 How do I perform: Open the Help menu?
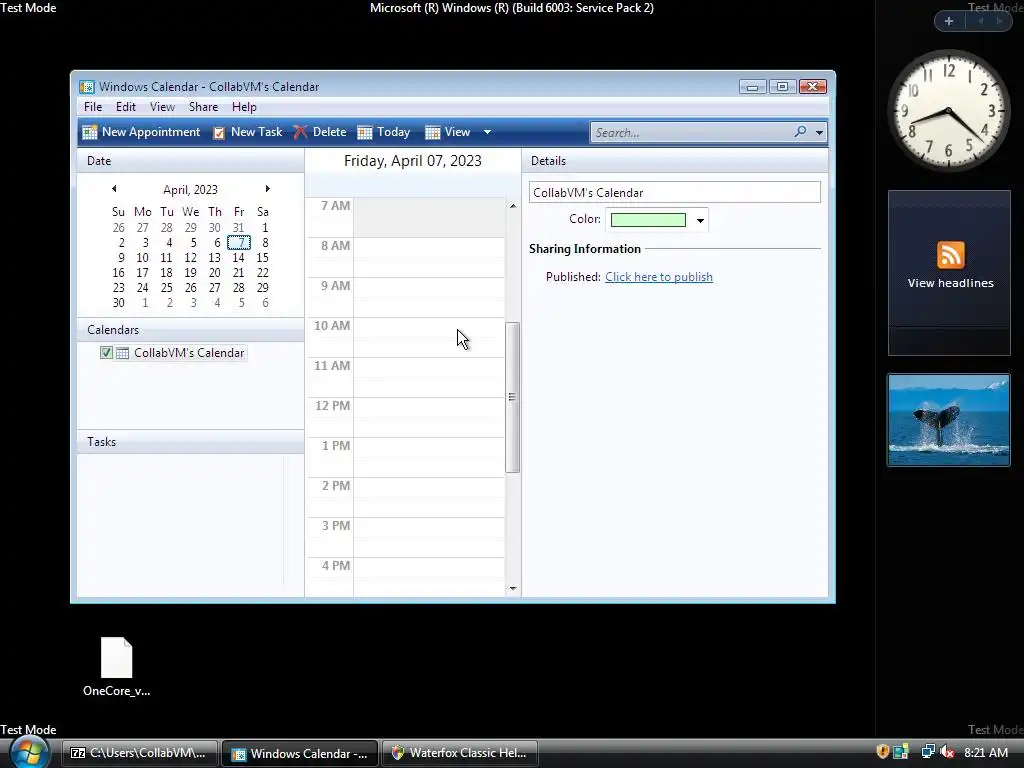tap(244, 106)
